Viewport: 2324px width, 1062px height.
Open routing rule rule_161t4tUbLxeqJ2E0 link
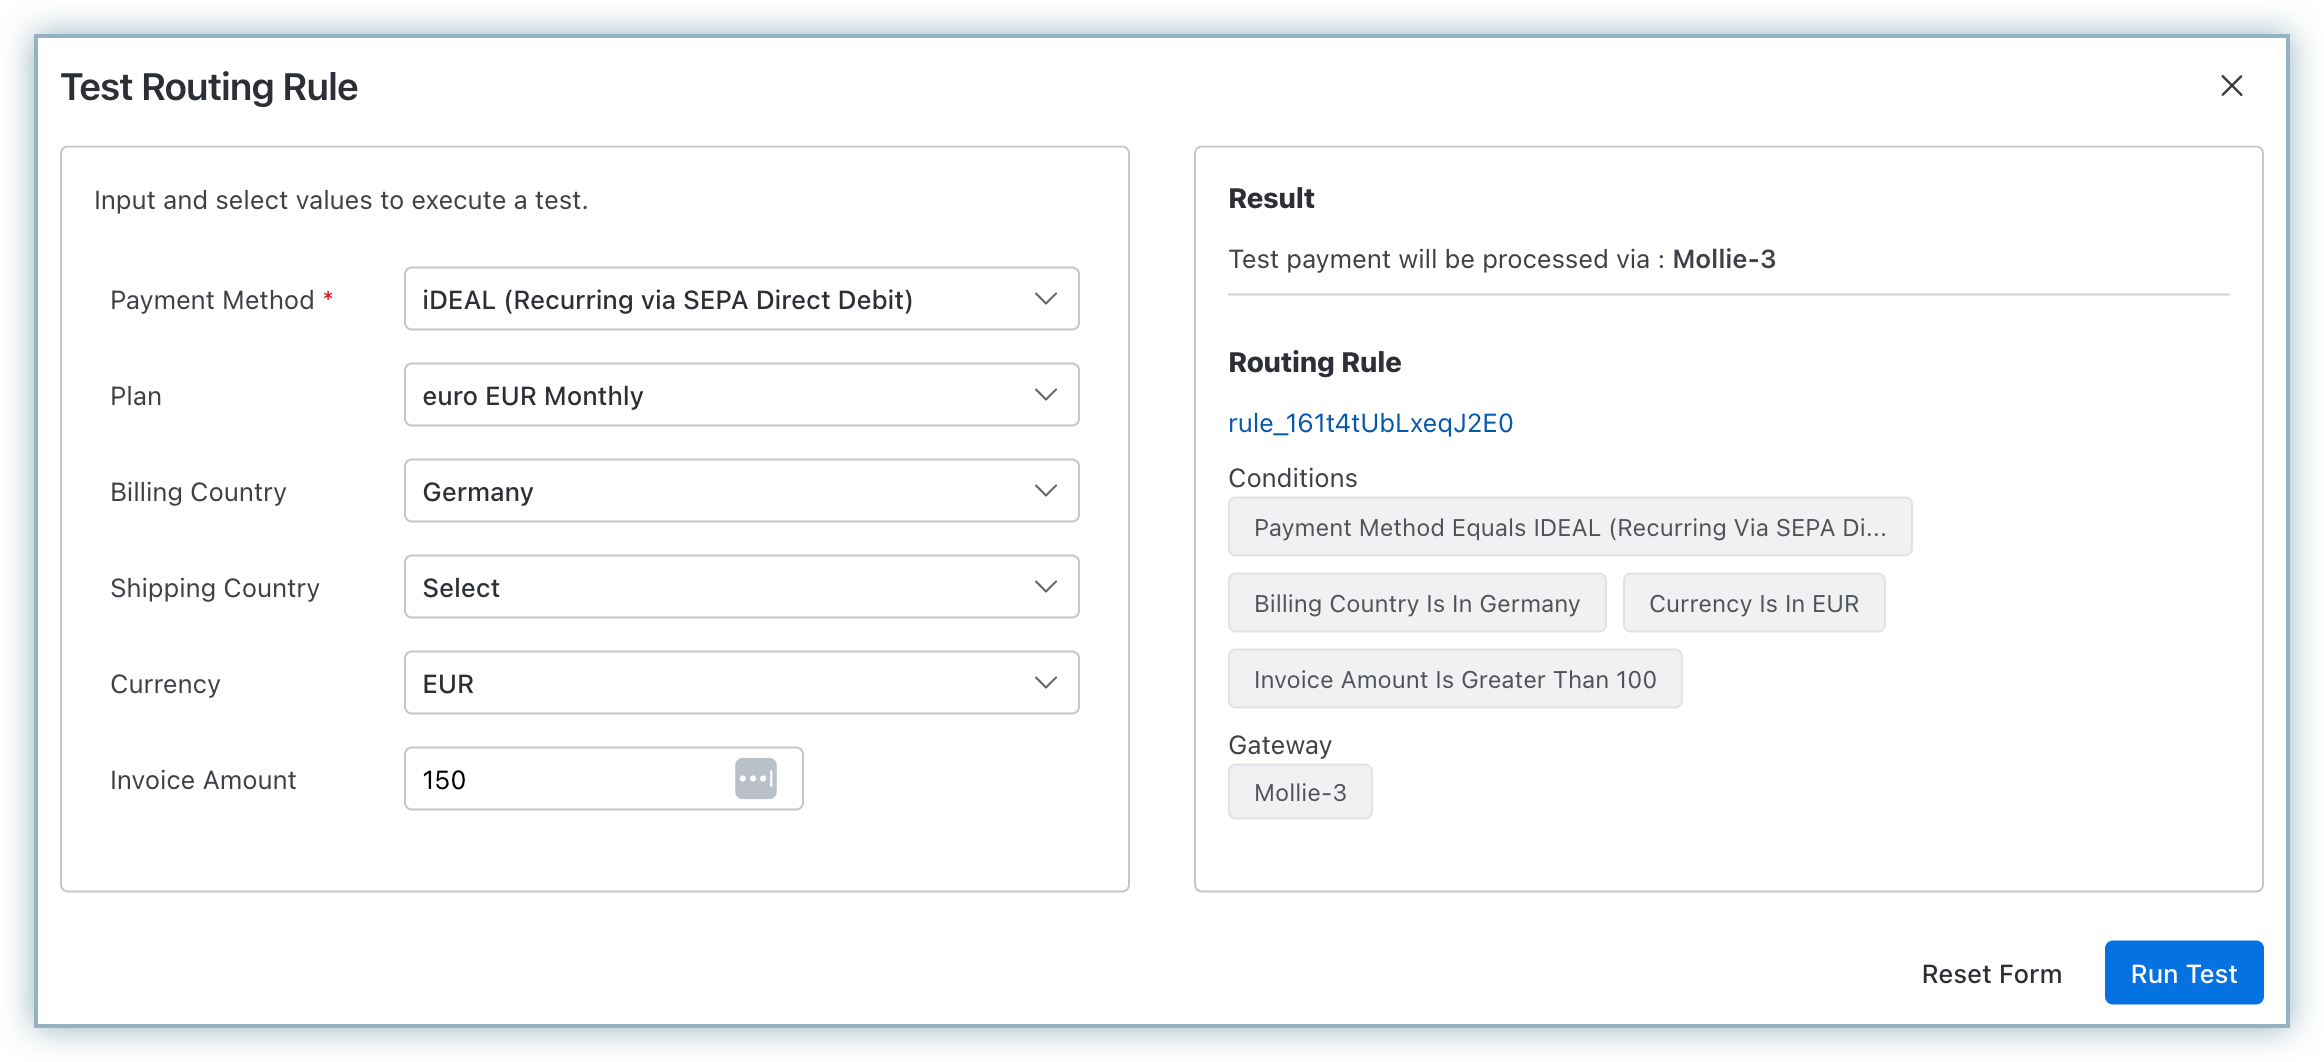point(1370,423)
